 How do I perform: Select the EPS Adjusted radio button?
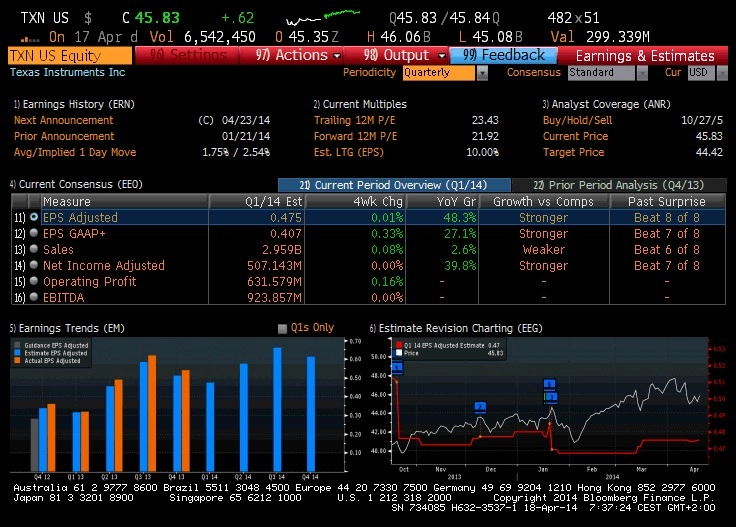coord(34,217)
